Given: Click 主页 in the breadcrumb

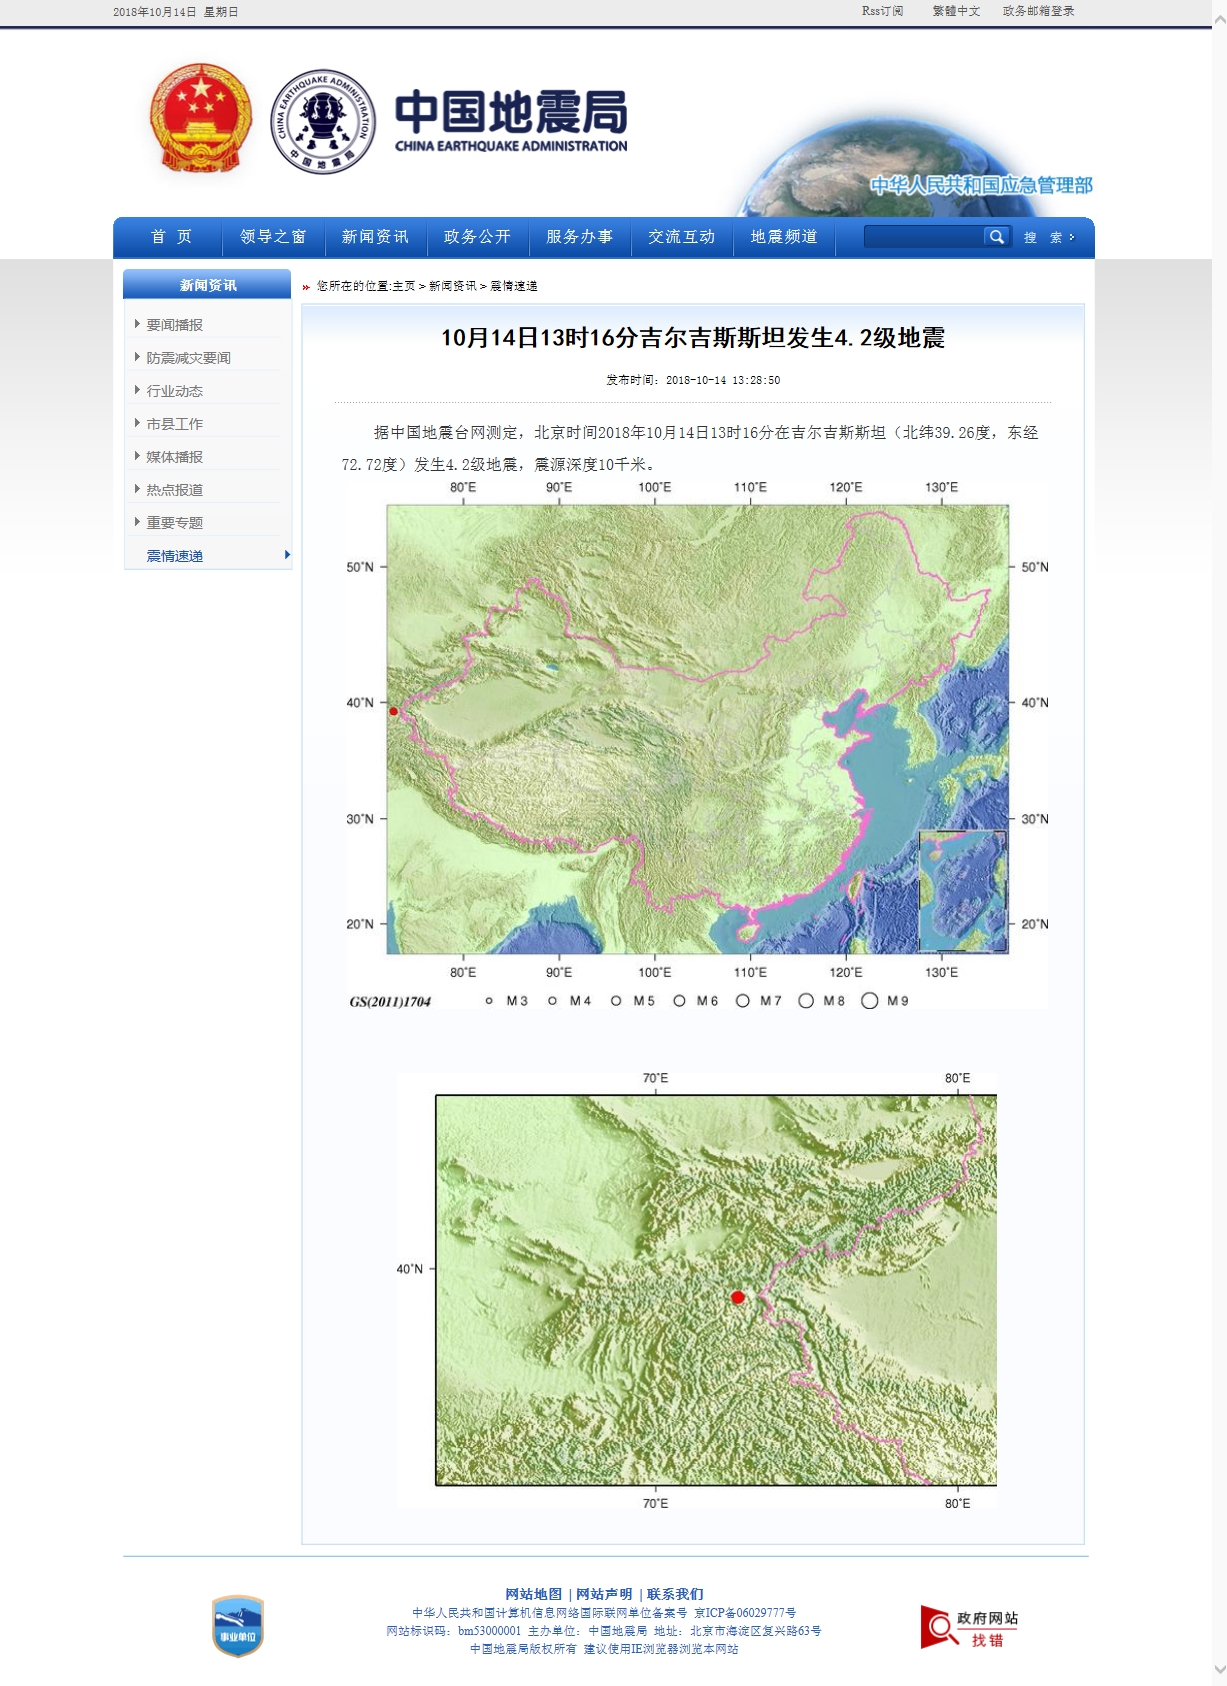Looking at the screenshot, I should click(404, 286).
